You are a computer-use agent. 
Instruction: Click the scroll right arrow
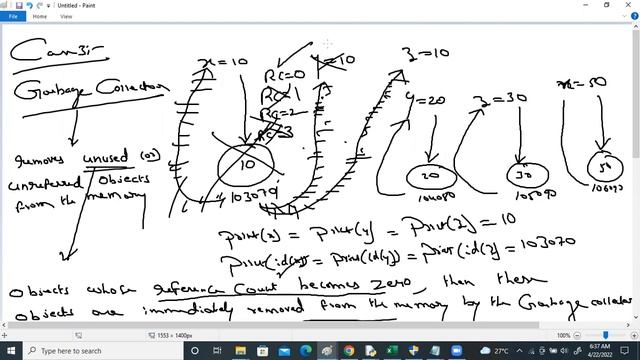(x=629, y=325)
